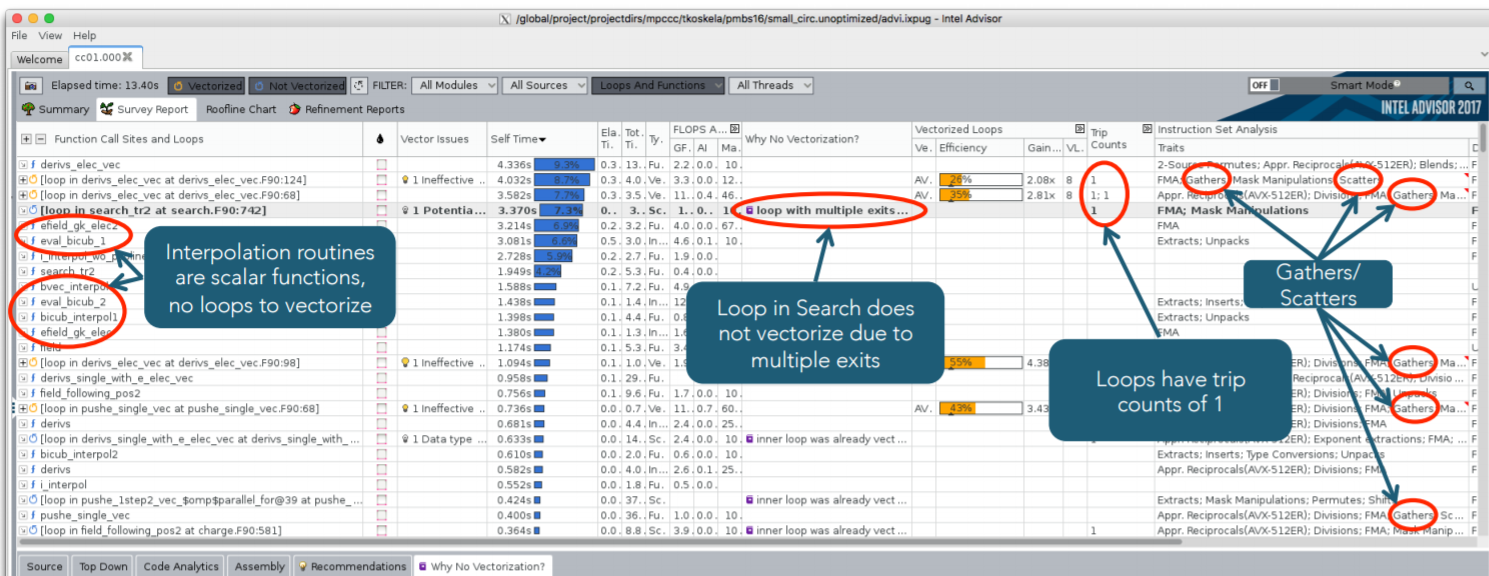Click the lightbulb next to 1 Data type
The height and width of the screenshot is (576, 1489).
coord(406,439)
